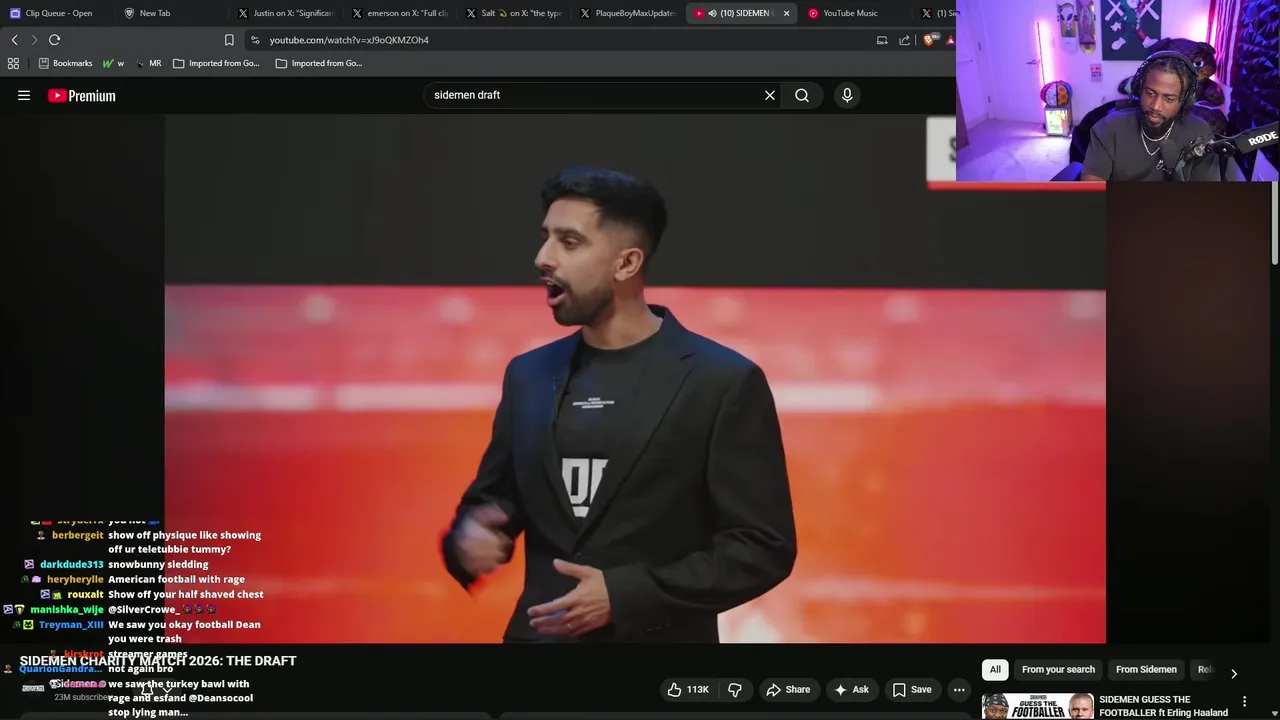Open site information icon beside the URL
The image size is (1280, 720).
(255, 40)
